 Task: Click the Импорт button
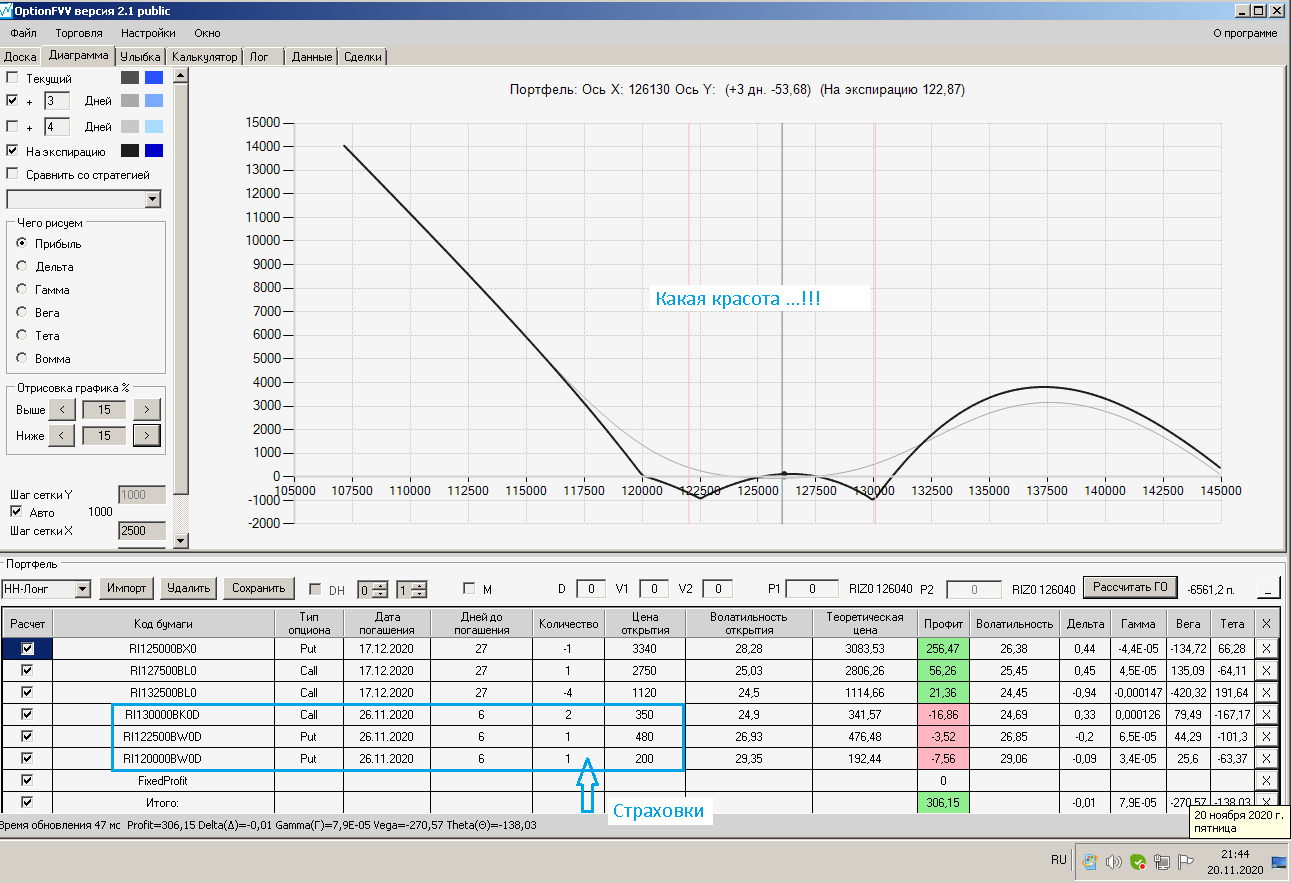[127, 588]
